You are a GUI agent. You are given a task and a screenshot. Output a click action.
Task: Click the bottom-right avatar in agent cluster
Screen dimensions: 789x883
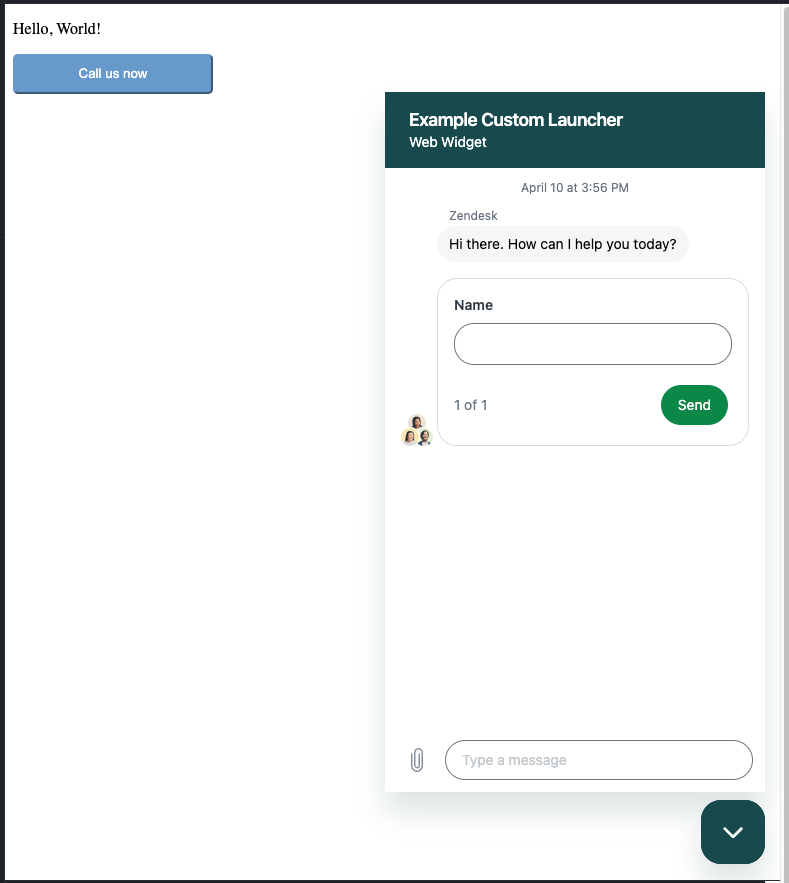click(425, 437)
